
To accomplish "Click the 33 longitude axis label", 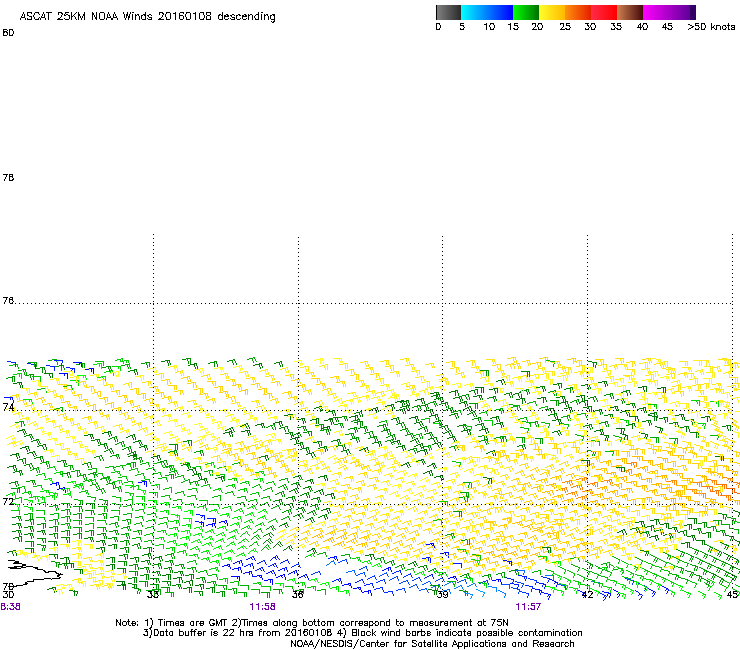I will pos(152,595).
